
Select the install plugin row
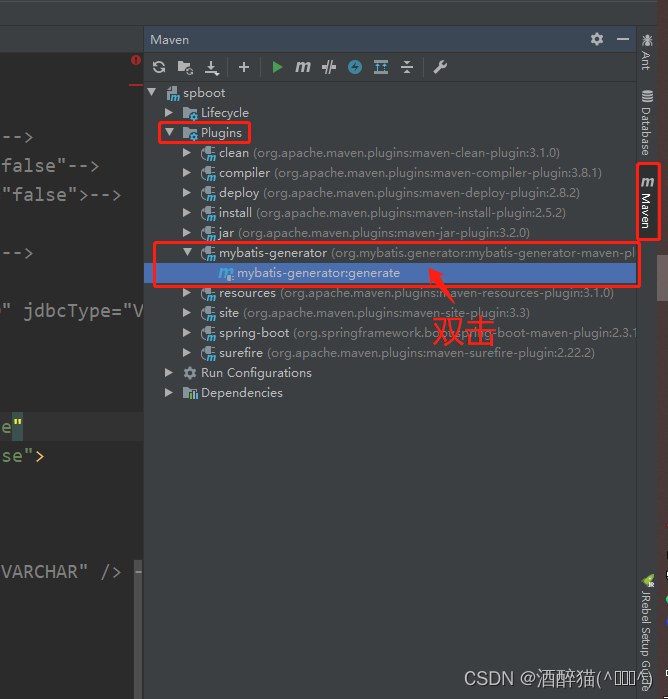pos(392,213)
